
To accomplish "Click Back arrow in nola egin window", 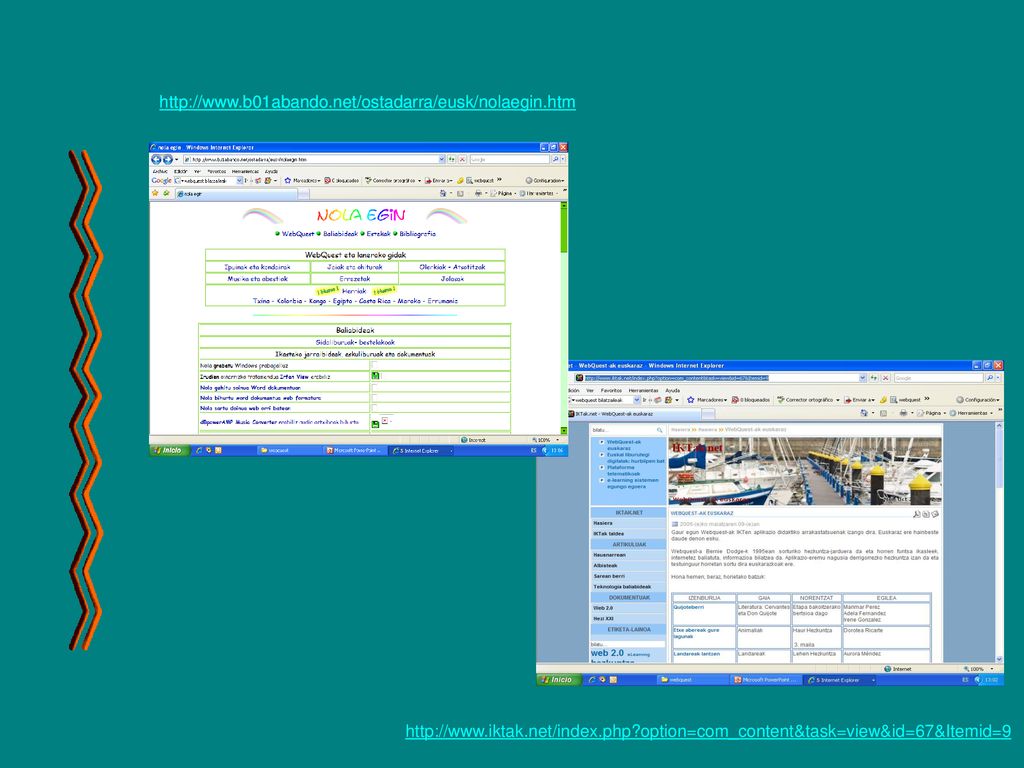I will click(x=156, y=159).
